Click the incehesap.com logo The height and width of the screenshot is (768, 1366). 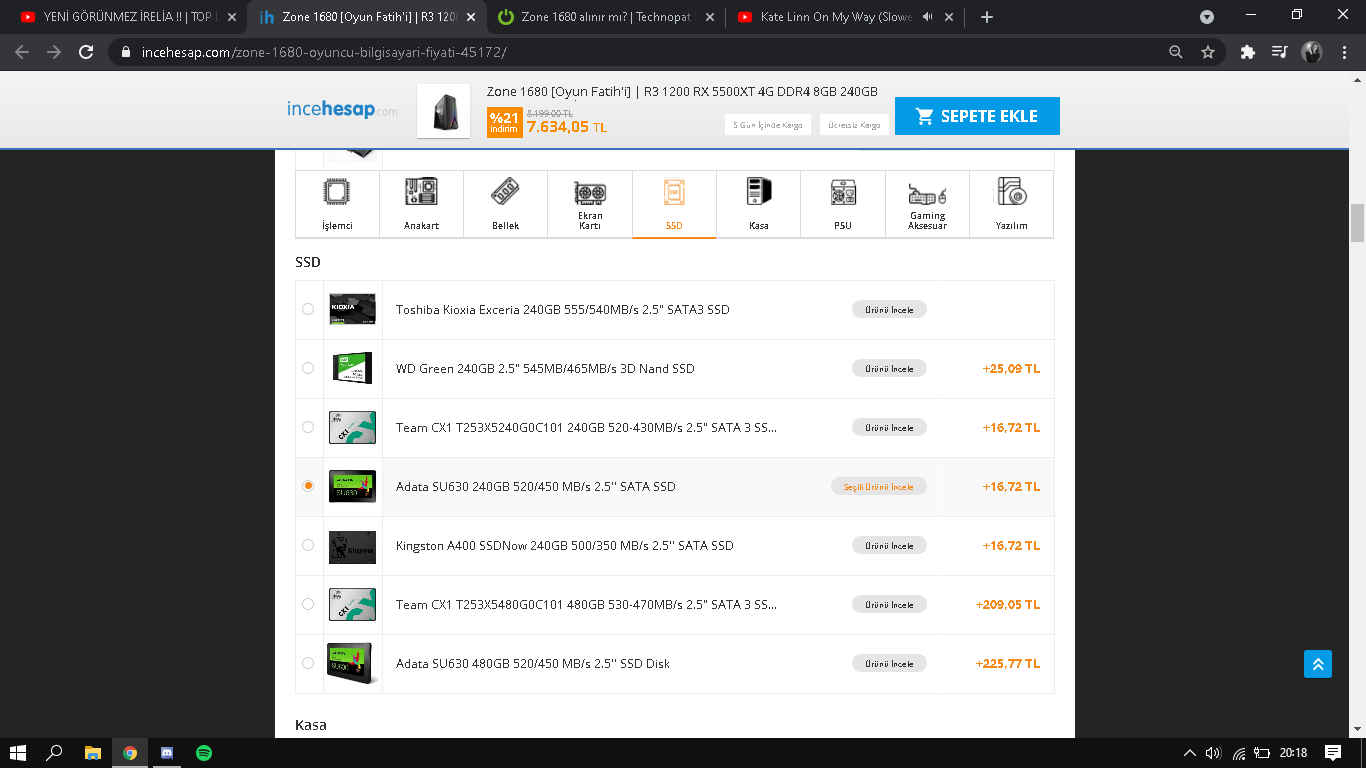pyautogui.click(x=341, y=109)
